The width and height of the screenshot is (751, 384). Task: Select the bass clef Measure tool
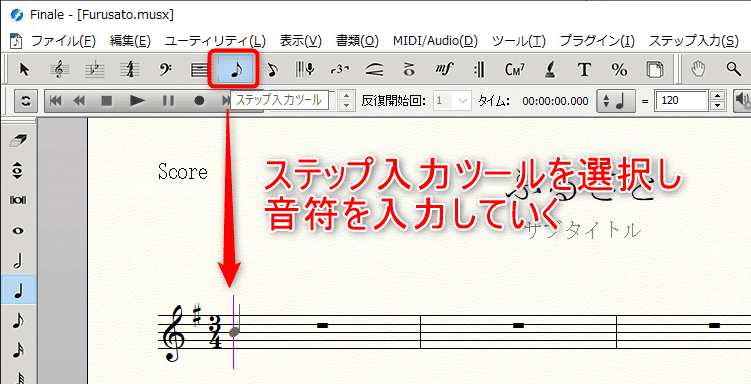point(165,70)
